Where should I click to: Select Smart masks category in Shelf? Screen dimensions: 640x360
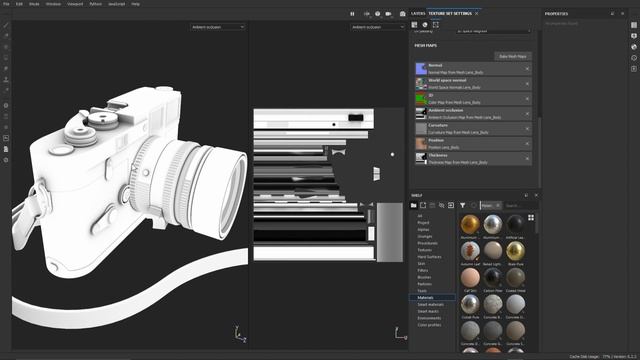428,311
